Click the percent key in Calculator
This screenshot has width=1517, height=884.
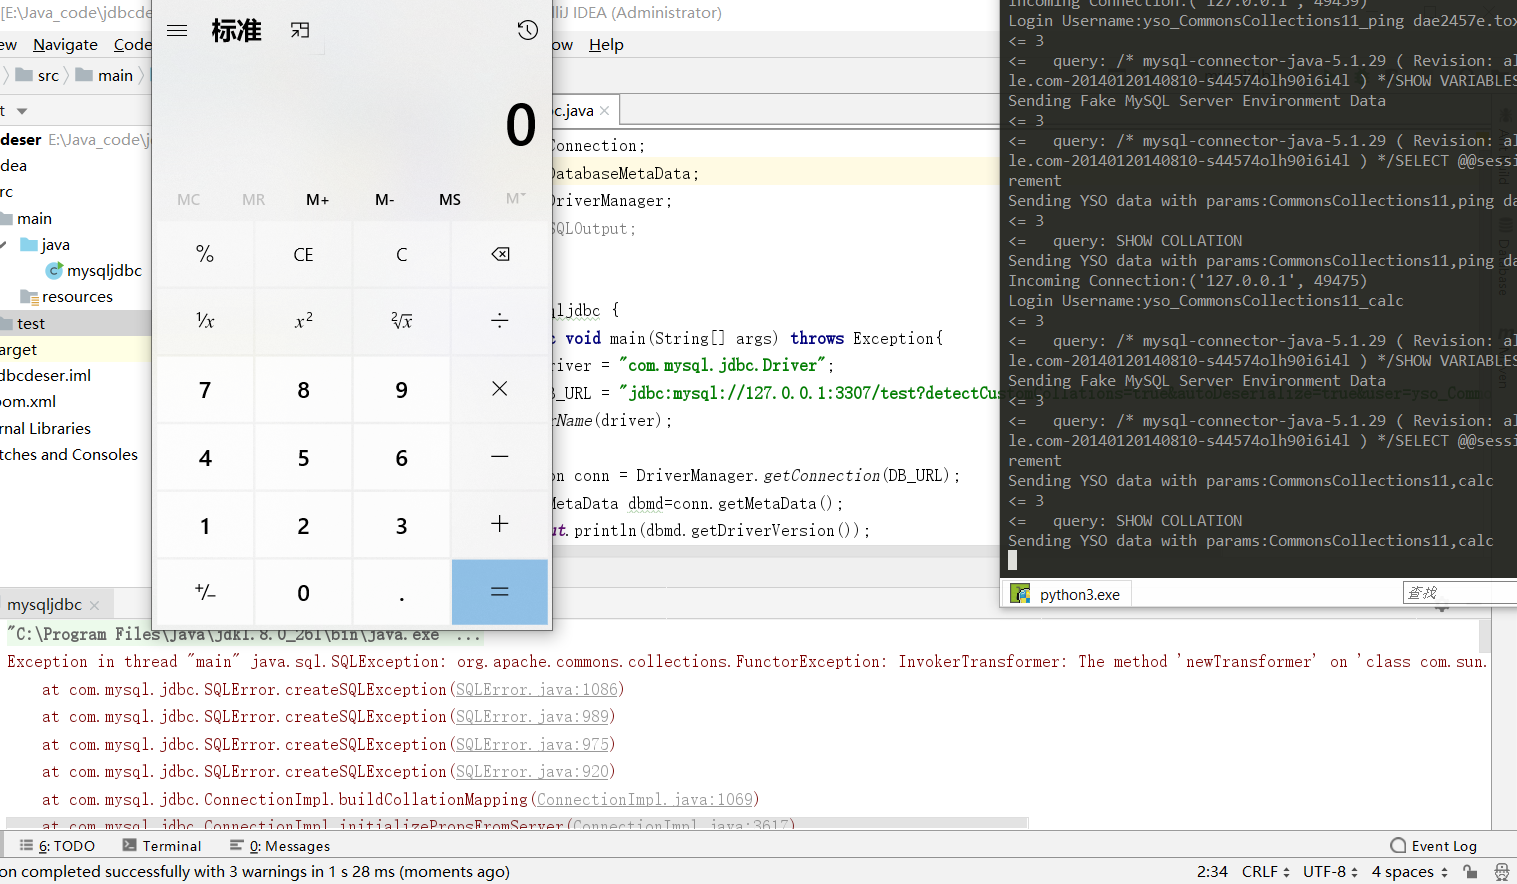205,254
